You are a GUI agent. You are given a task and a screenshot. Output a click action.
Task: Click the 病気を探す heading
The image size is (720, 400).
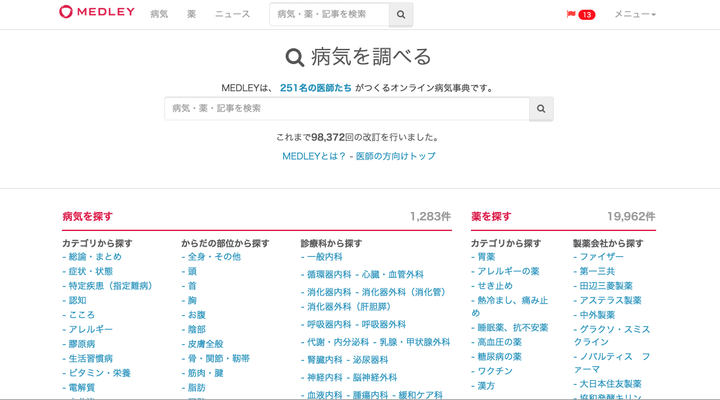[x=88, y=216]
